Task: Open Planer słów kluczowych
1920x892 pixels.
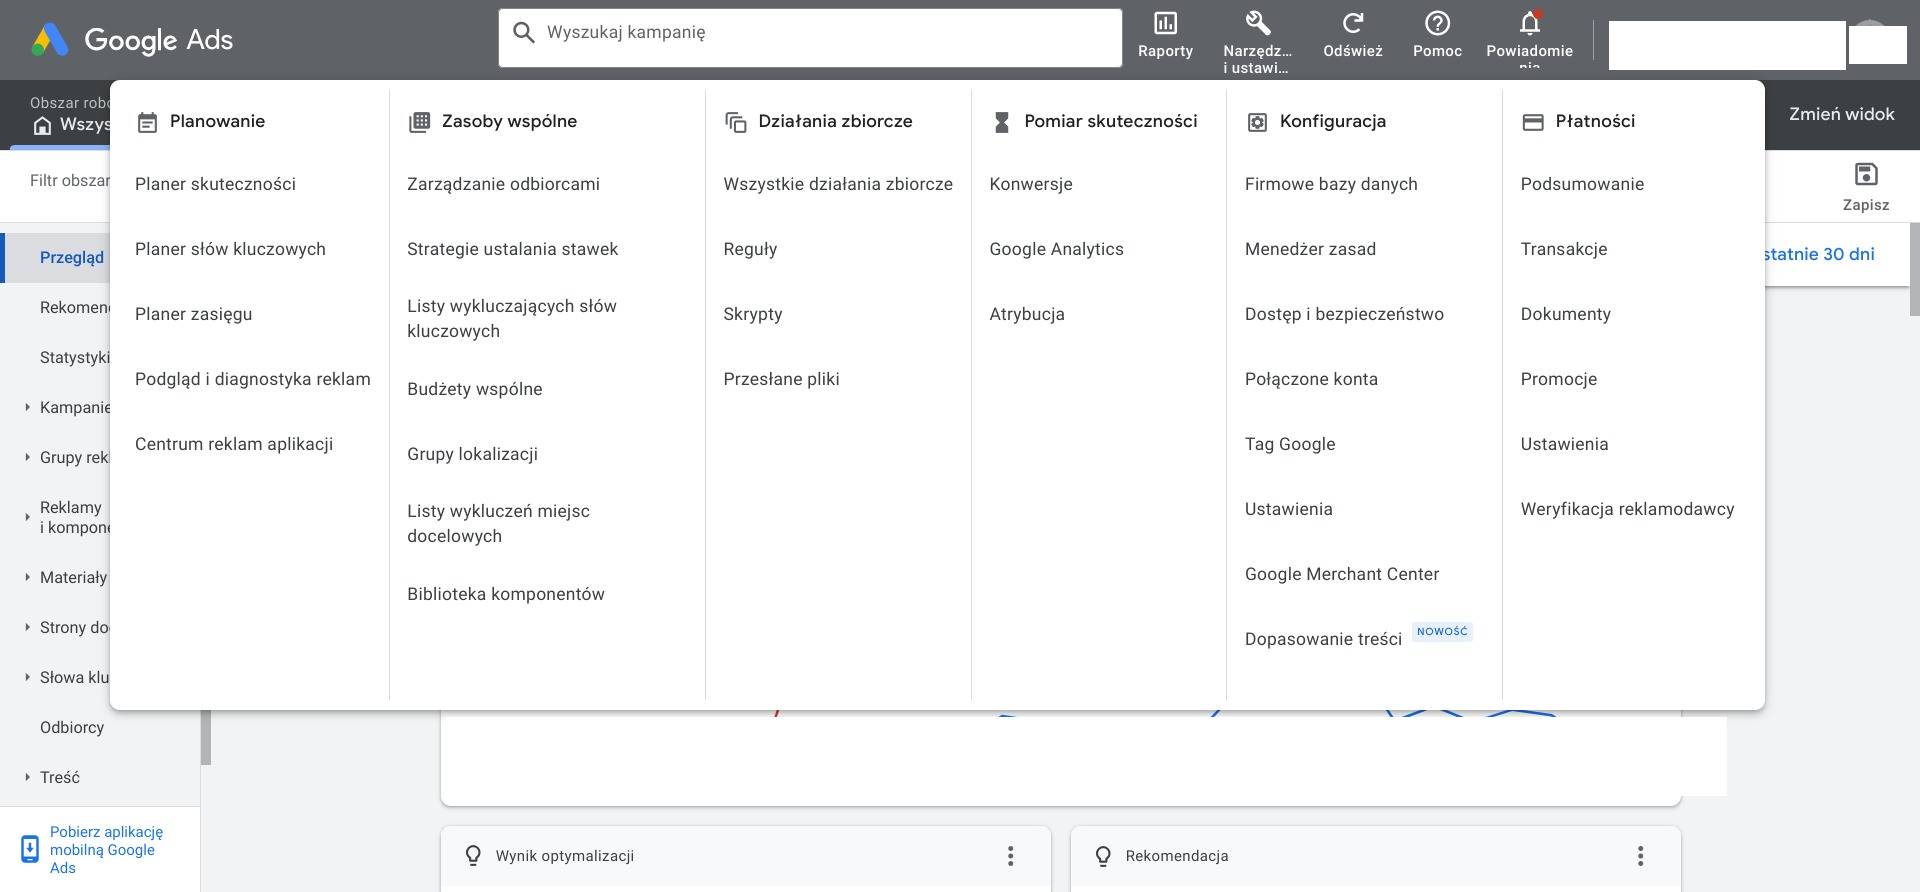Action: 230,249
